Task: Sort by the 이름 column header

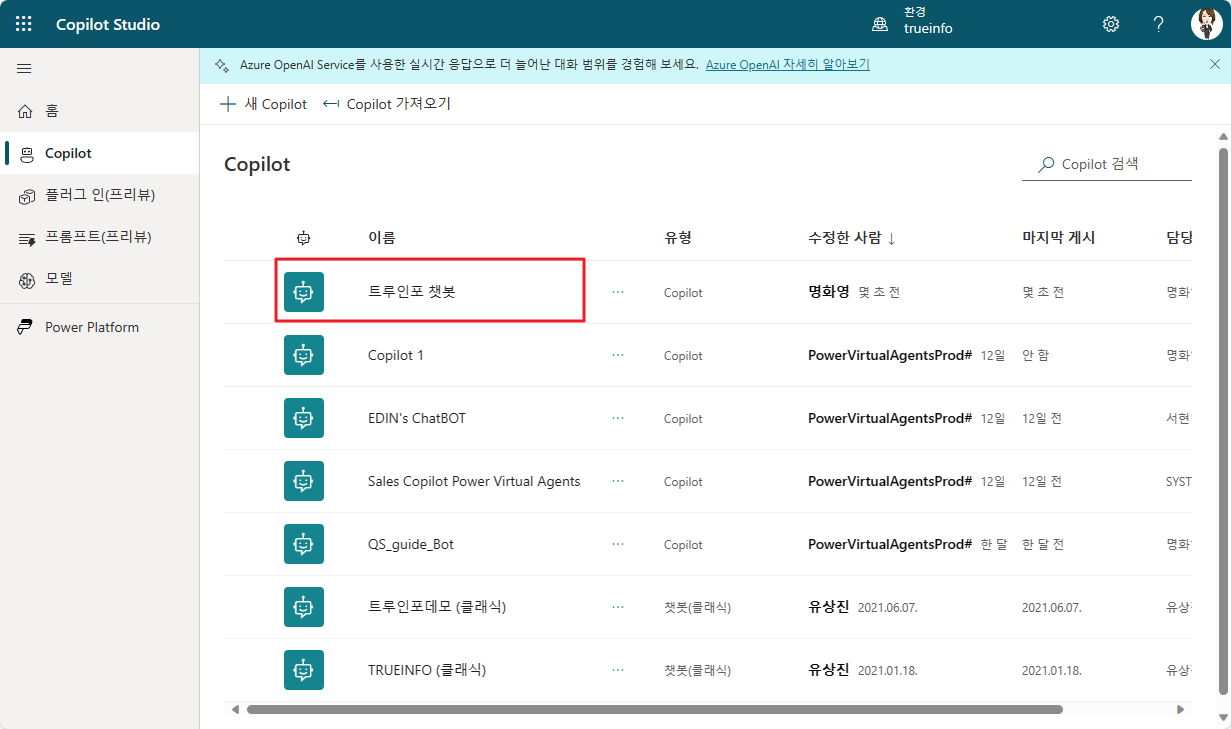Action: coord(382,238)
